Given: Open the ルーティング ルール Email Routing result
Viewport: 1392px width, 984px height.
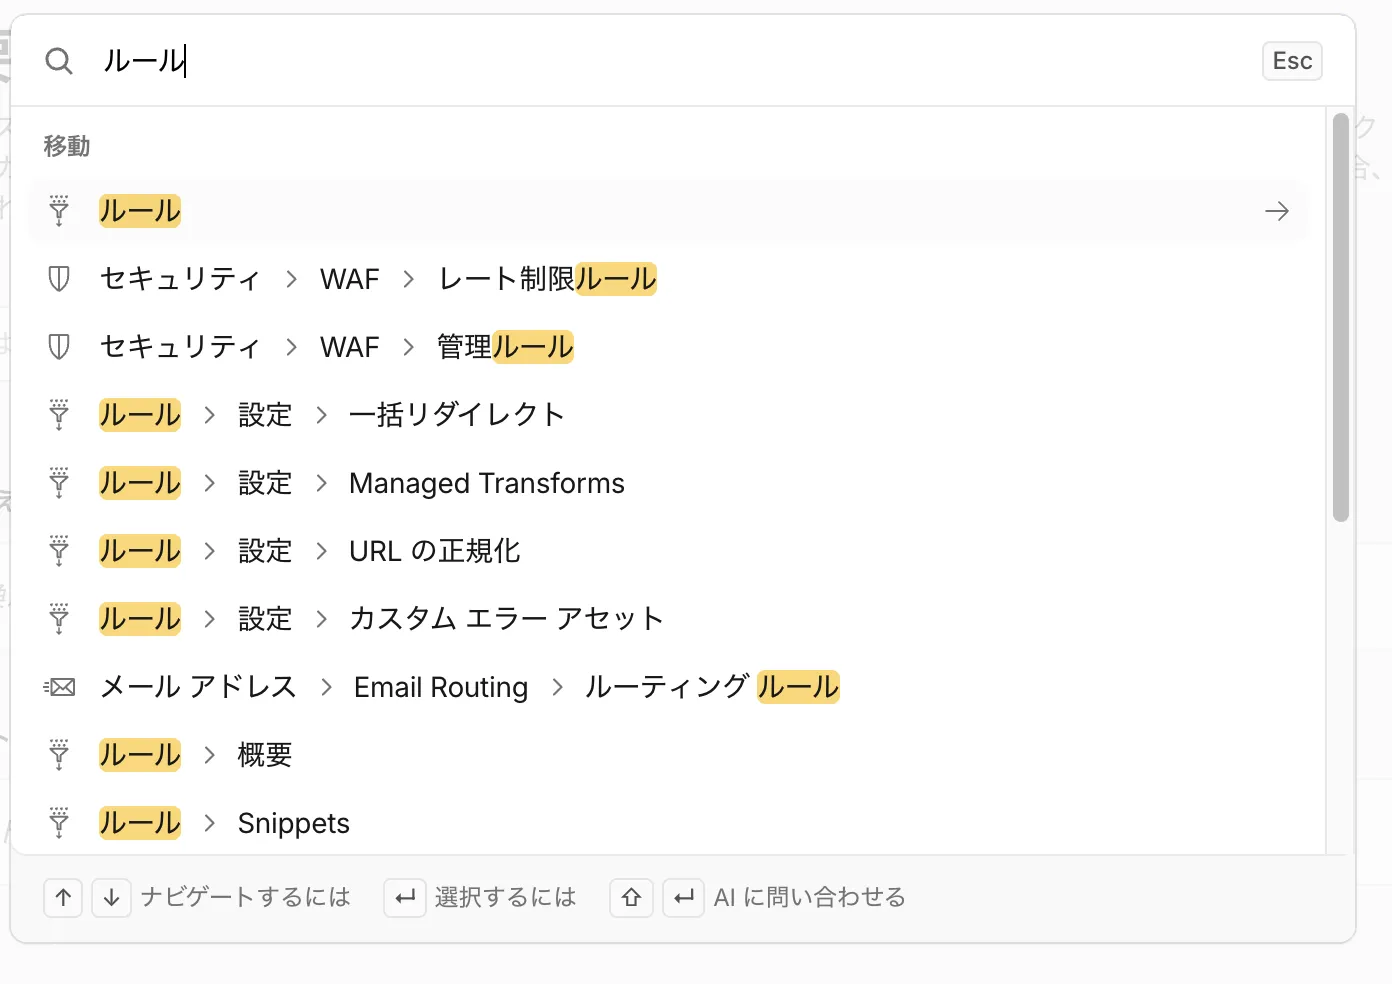Looking at the screenshot, I should pos(668,687).
